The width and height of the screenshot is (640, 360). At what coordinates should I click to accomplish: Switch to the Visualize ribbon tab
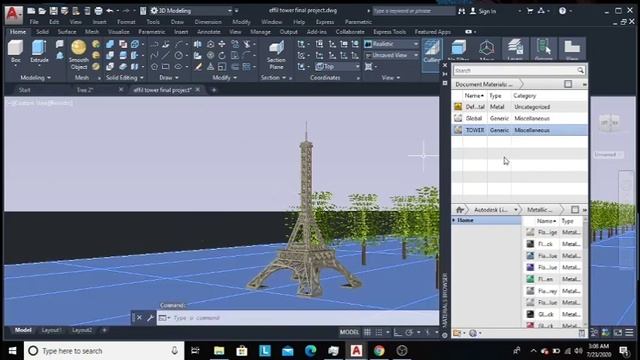coord(118,32)
